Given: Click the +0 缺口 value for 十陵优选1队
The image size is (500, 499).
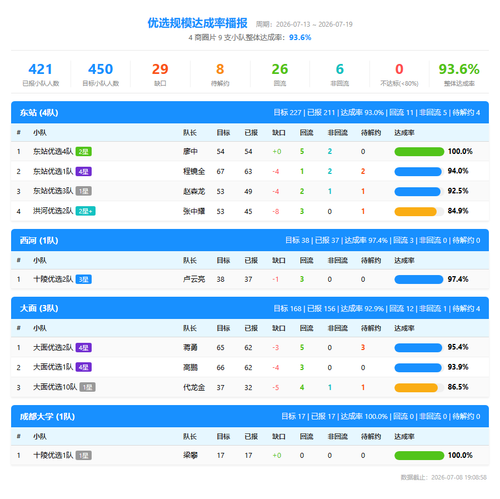Looking at the screenshot, I should tap(277, 455).
